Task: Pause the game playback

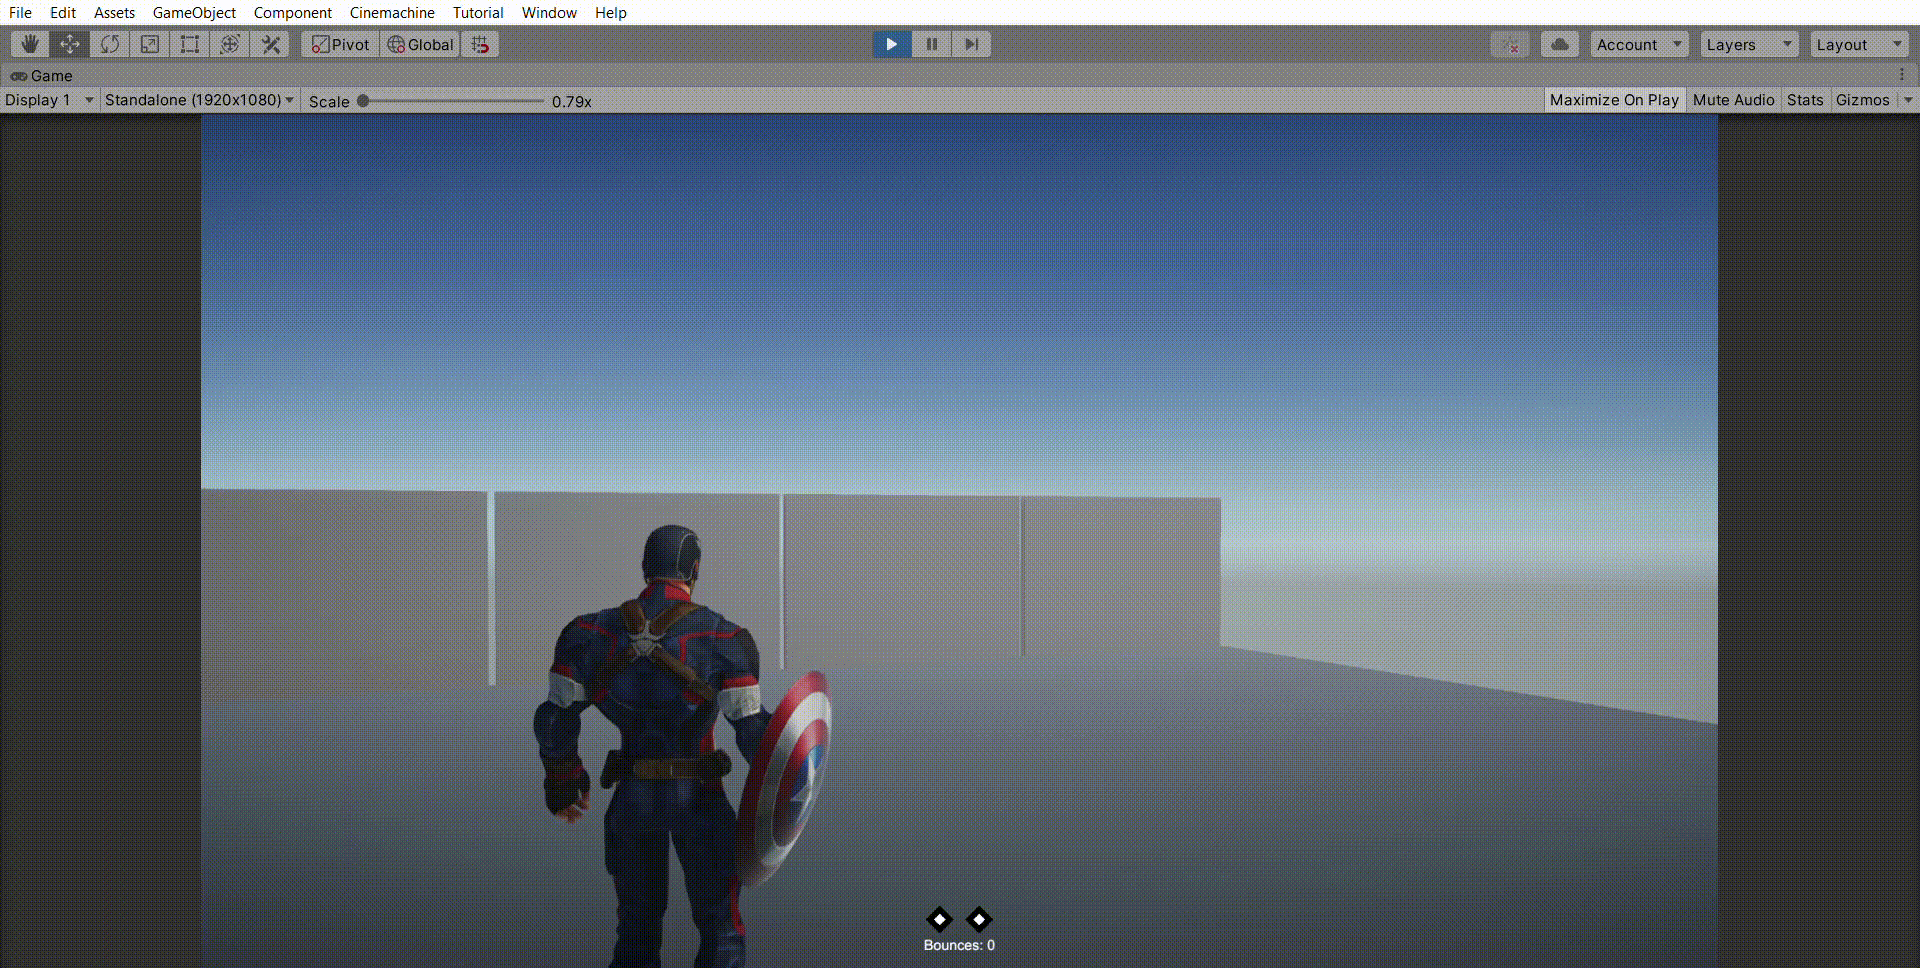Action: pos(931,44)
